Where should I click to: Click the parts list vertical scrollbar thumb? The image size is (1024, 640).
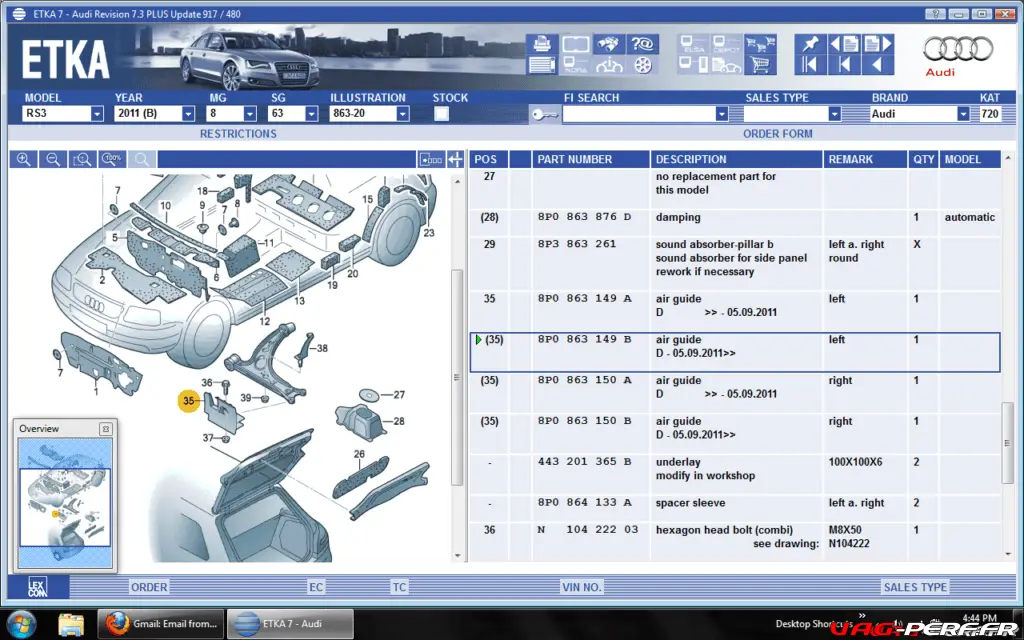1008,443
